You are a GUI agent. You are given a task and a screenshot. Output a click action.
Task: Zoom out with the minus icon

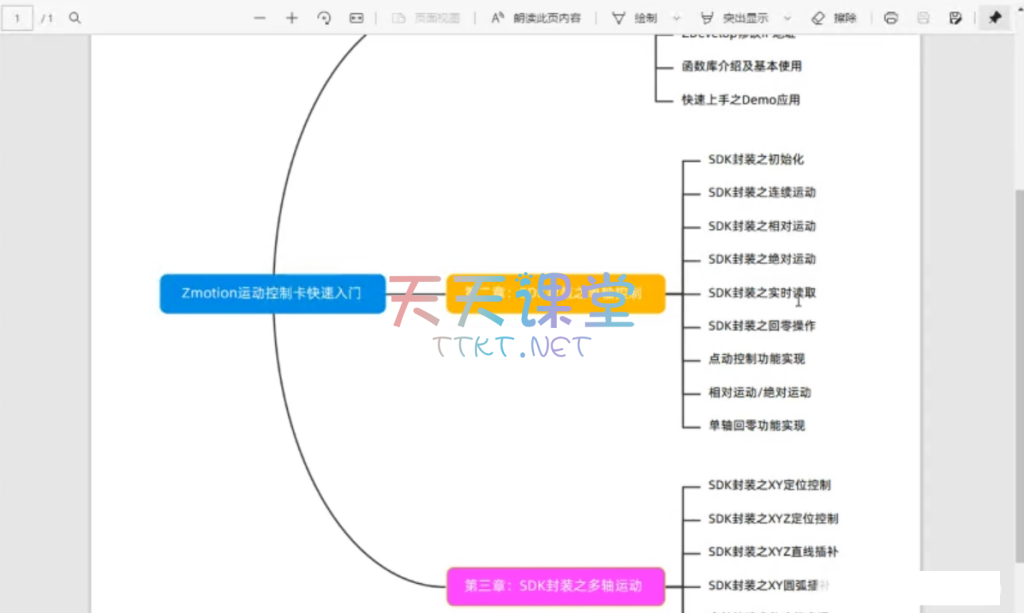coord(260,18)
